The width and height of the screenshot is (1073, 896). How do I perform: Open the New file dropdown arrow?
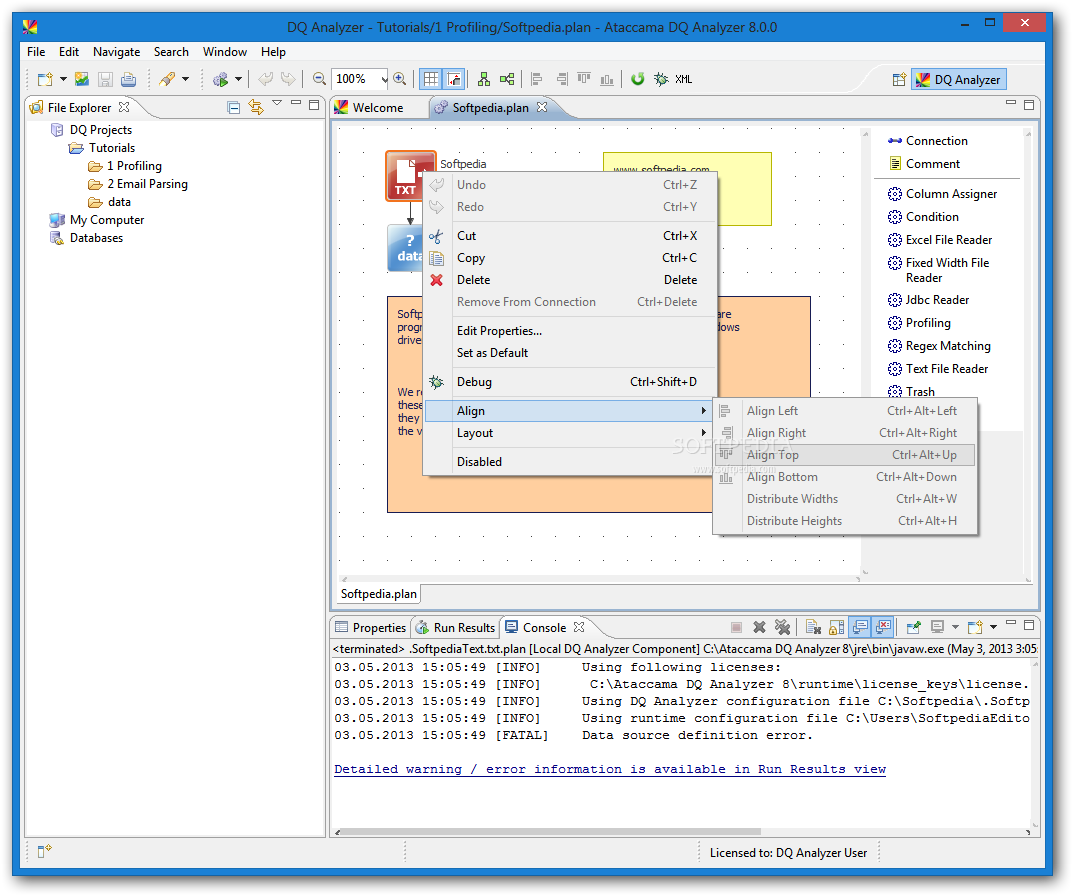pos(63,79)
